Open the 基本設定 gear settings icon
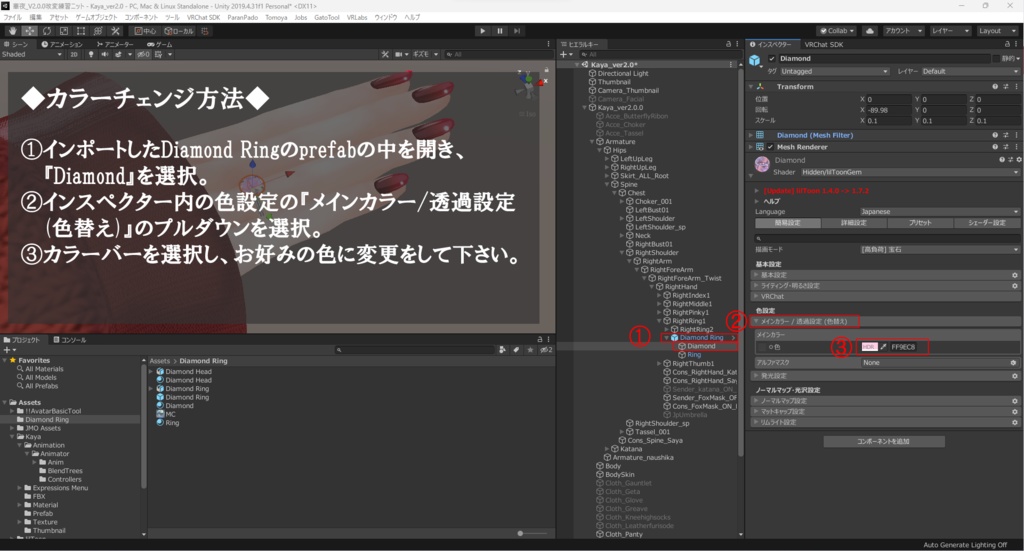The image size is (1024, 551). pyautogui.click(x=1014, y=276)
